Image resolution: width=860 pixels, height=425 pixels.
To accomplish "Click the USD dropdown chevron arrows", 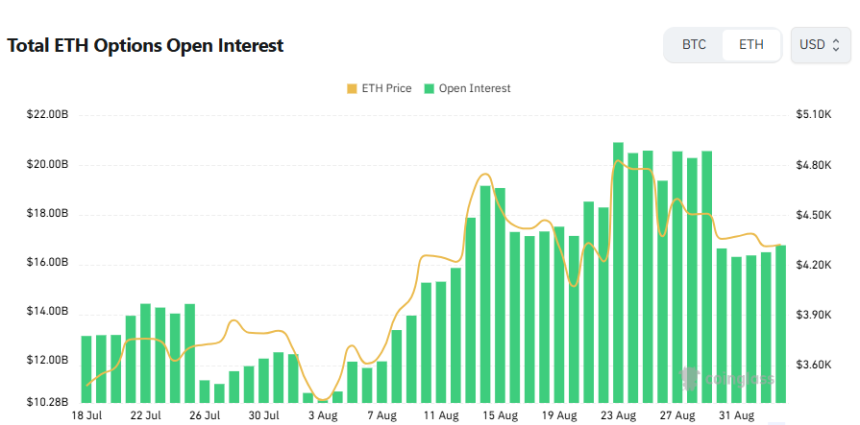I will pyautogui.click(x=836, y=45).
